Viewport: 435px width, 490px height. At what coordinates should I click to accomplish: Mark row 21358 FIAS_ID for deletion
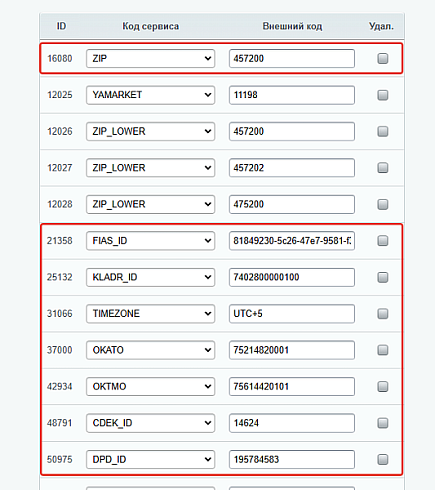pyautogui.click(x=383, y=241)
